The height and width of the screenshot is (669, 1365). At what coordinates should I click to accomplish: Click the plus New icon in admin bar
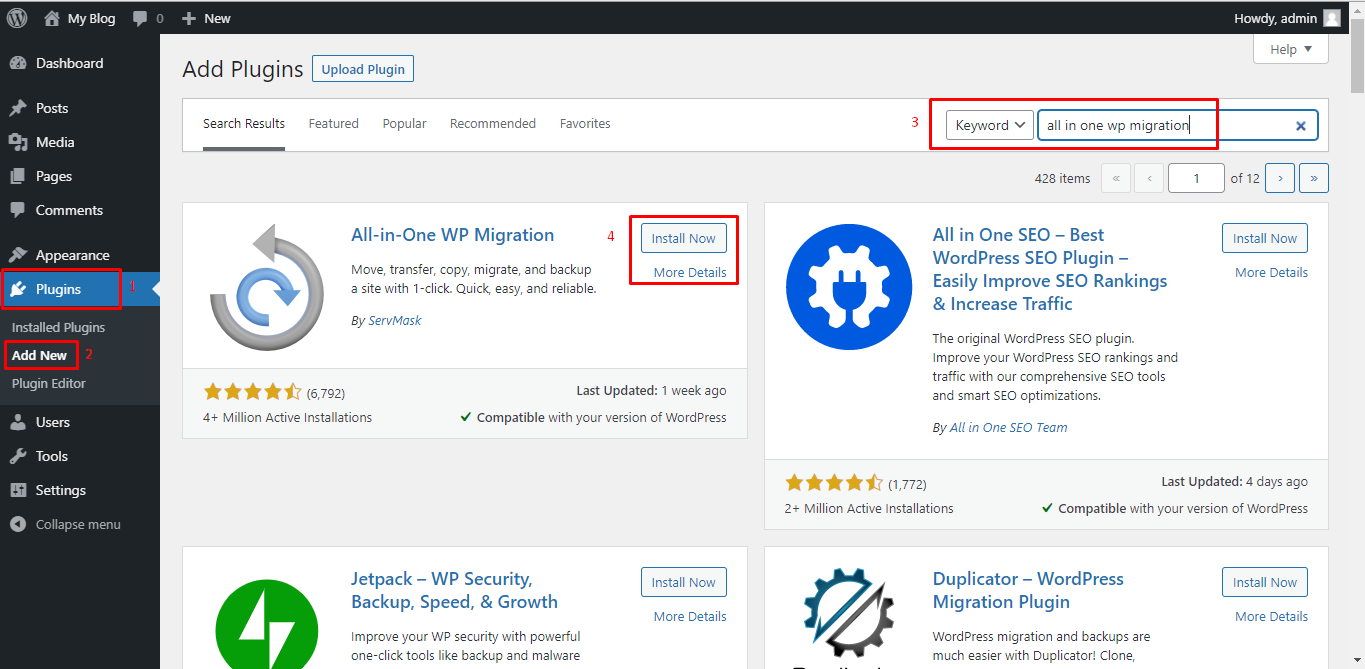tap(189, 18)
